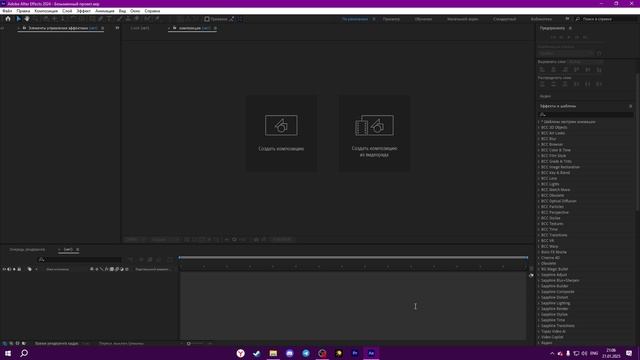Toggle the shy switch column header

pyautogui.click(x=92, y=269)
